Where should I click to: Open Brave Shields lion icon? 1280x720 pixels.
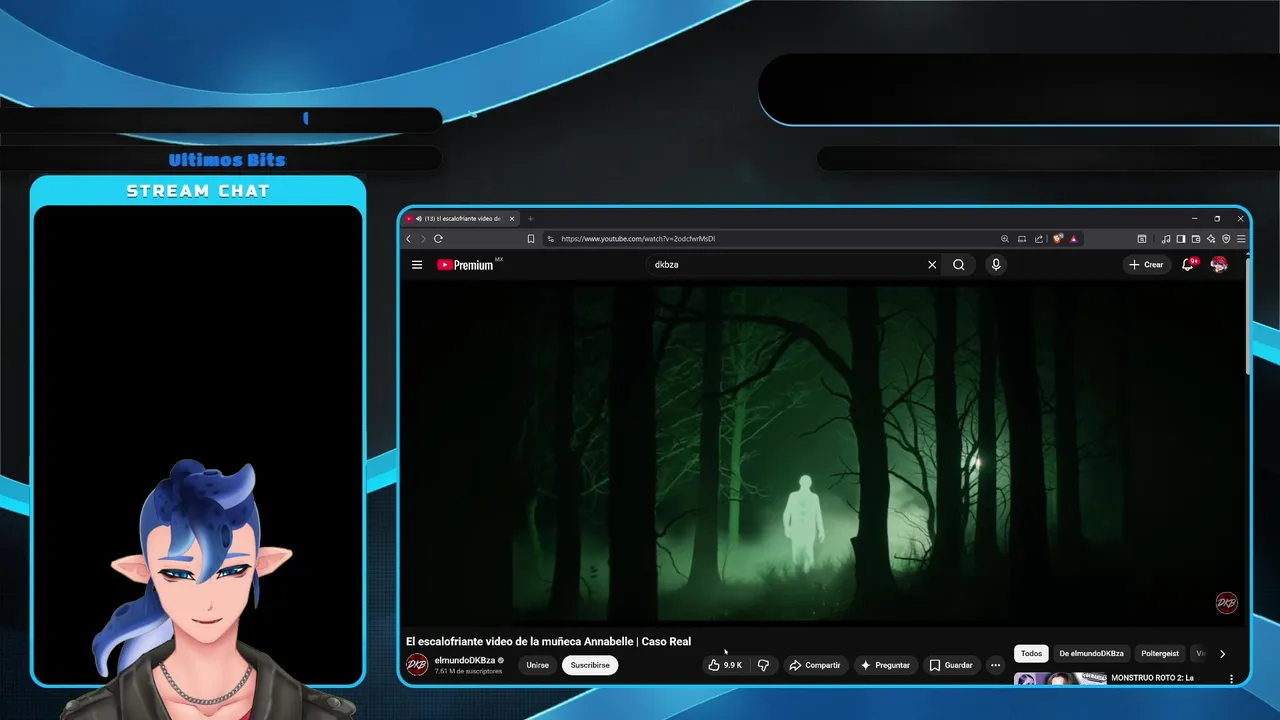[1058, 239]
